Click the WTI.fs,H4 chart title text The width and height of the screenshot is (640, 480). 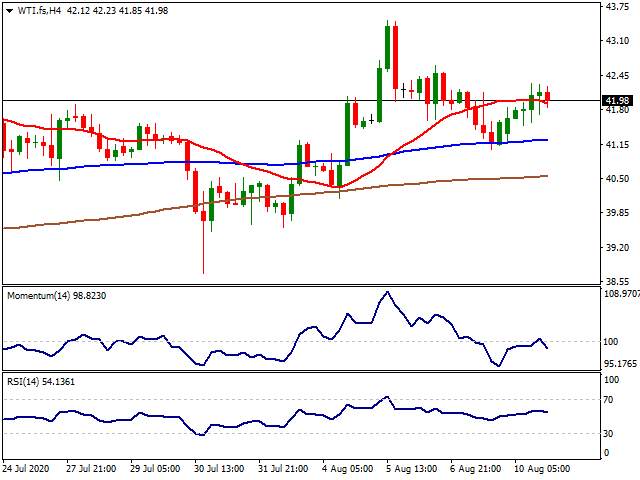(40, 11)
